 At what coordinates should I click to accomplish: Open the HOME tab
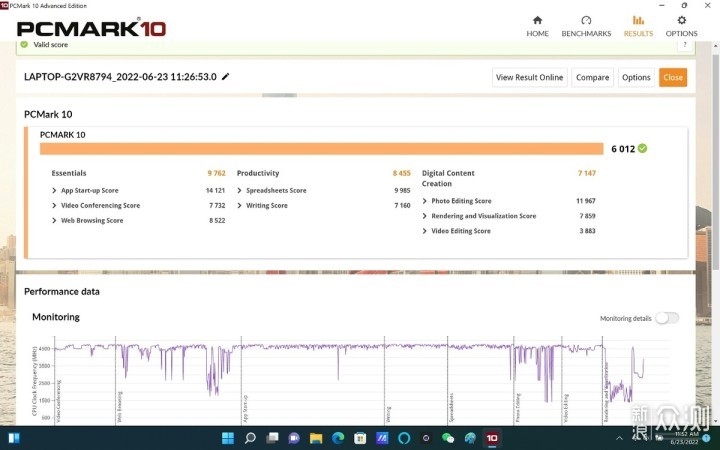click(x=537, y=26)
